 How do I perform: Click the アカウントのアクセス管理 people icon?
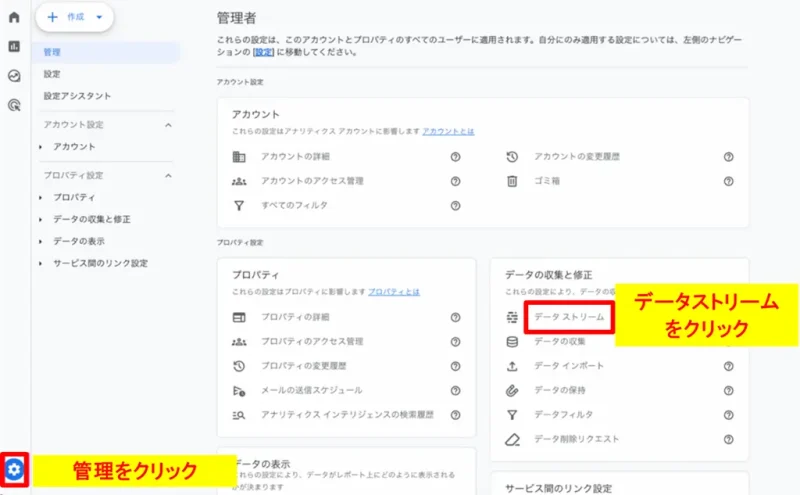point(239,181)
